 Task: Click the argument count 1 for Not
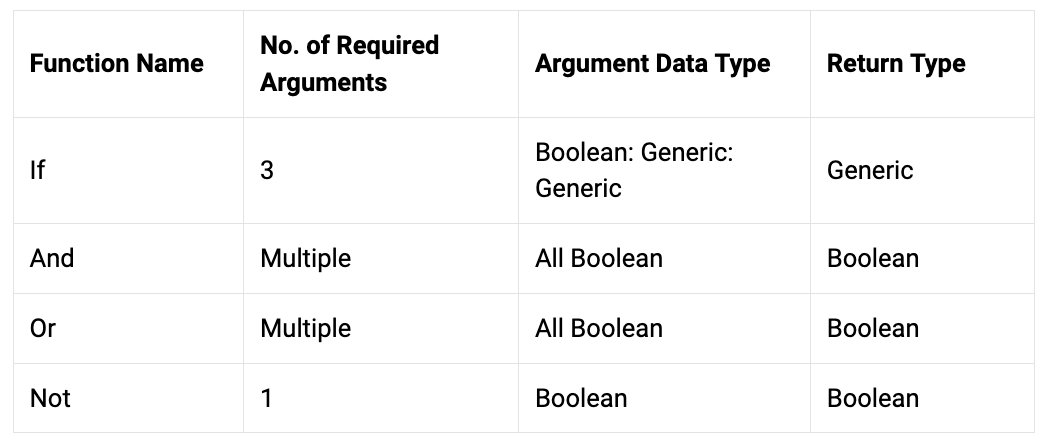point(266,399)
